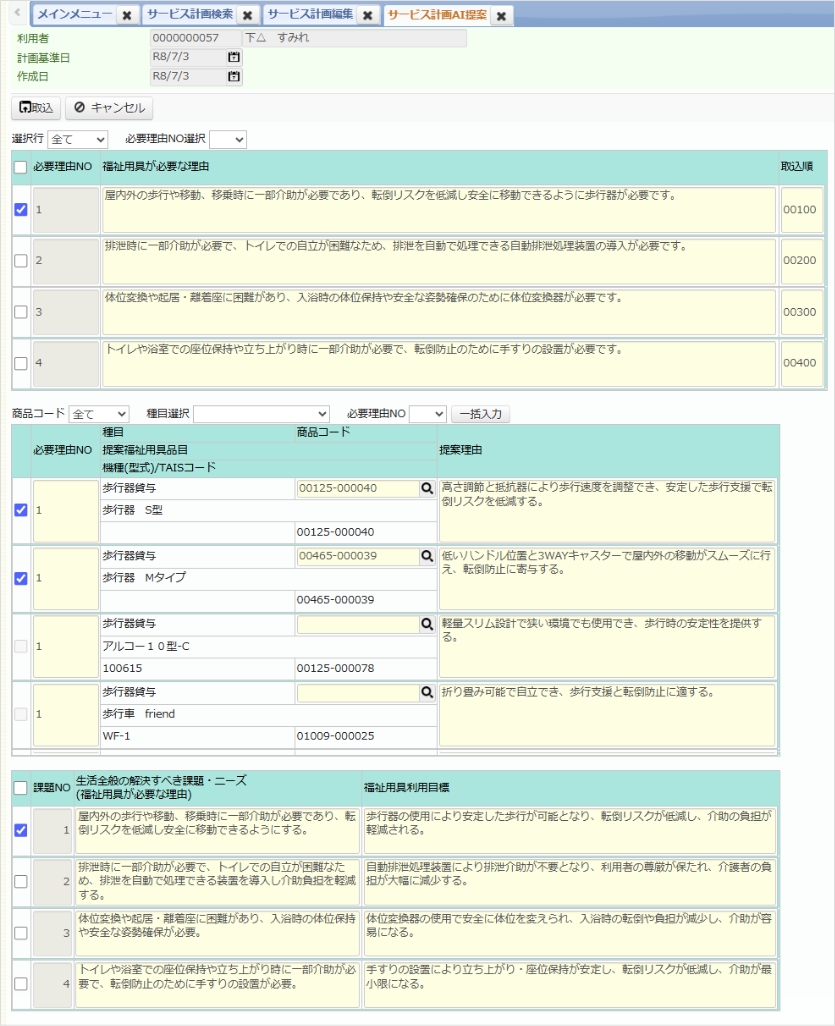The width and height of the screenshot is (835, 1026).
Task: Click tab scroll-left arrow
Action: coord(18,13)
